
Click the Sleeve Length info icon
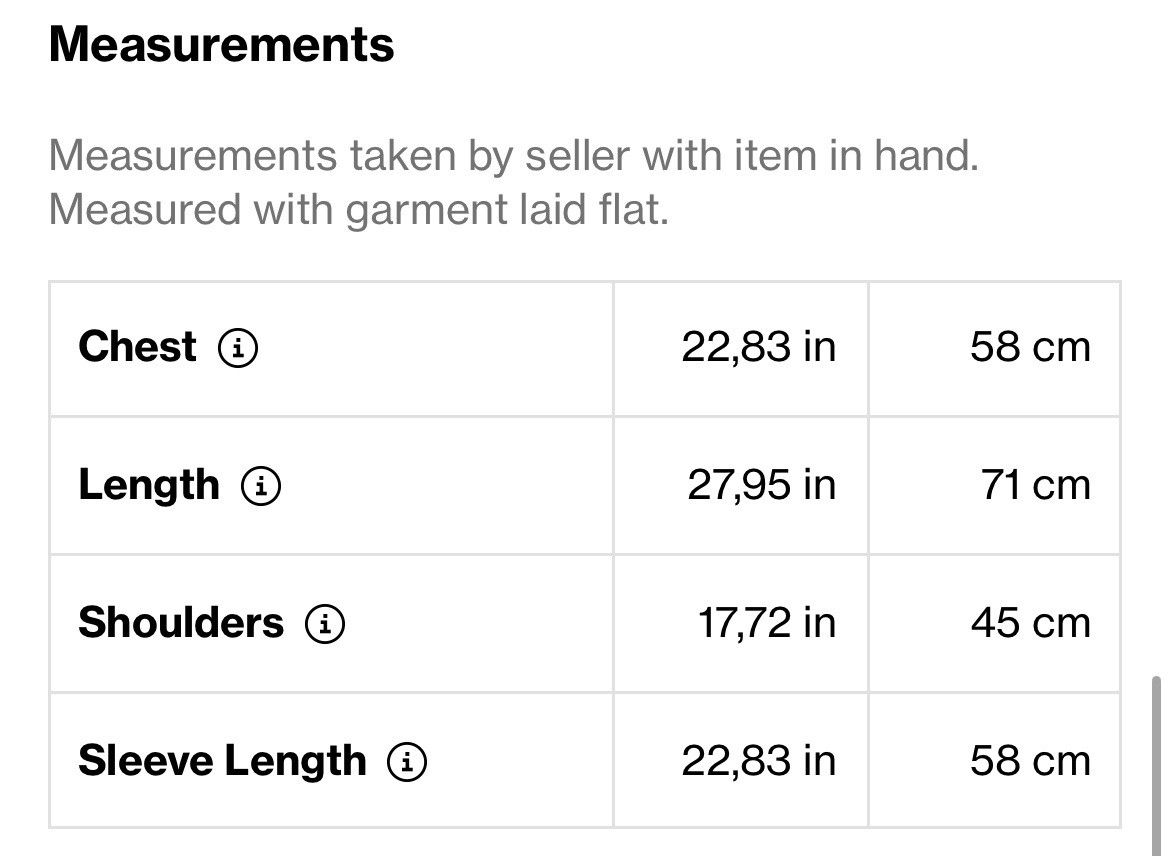pos(407,762)
